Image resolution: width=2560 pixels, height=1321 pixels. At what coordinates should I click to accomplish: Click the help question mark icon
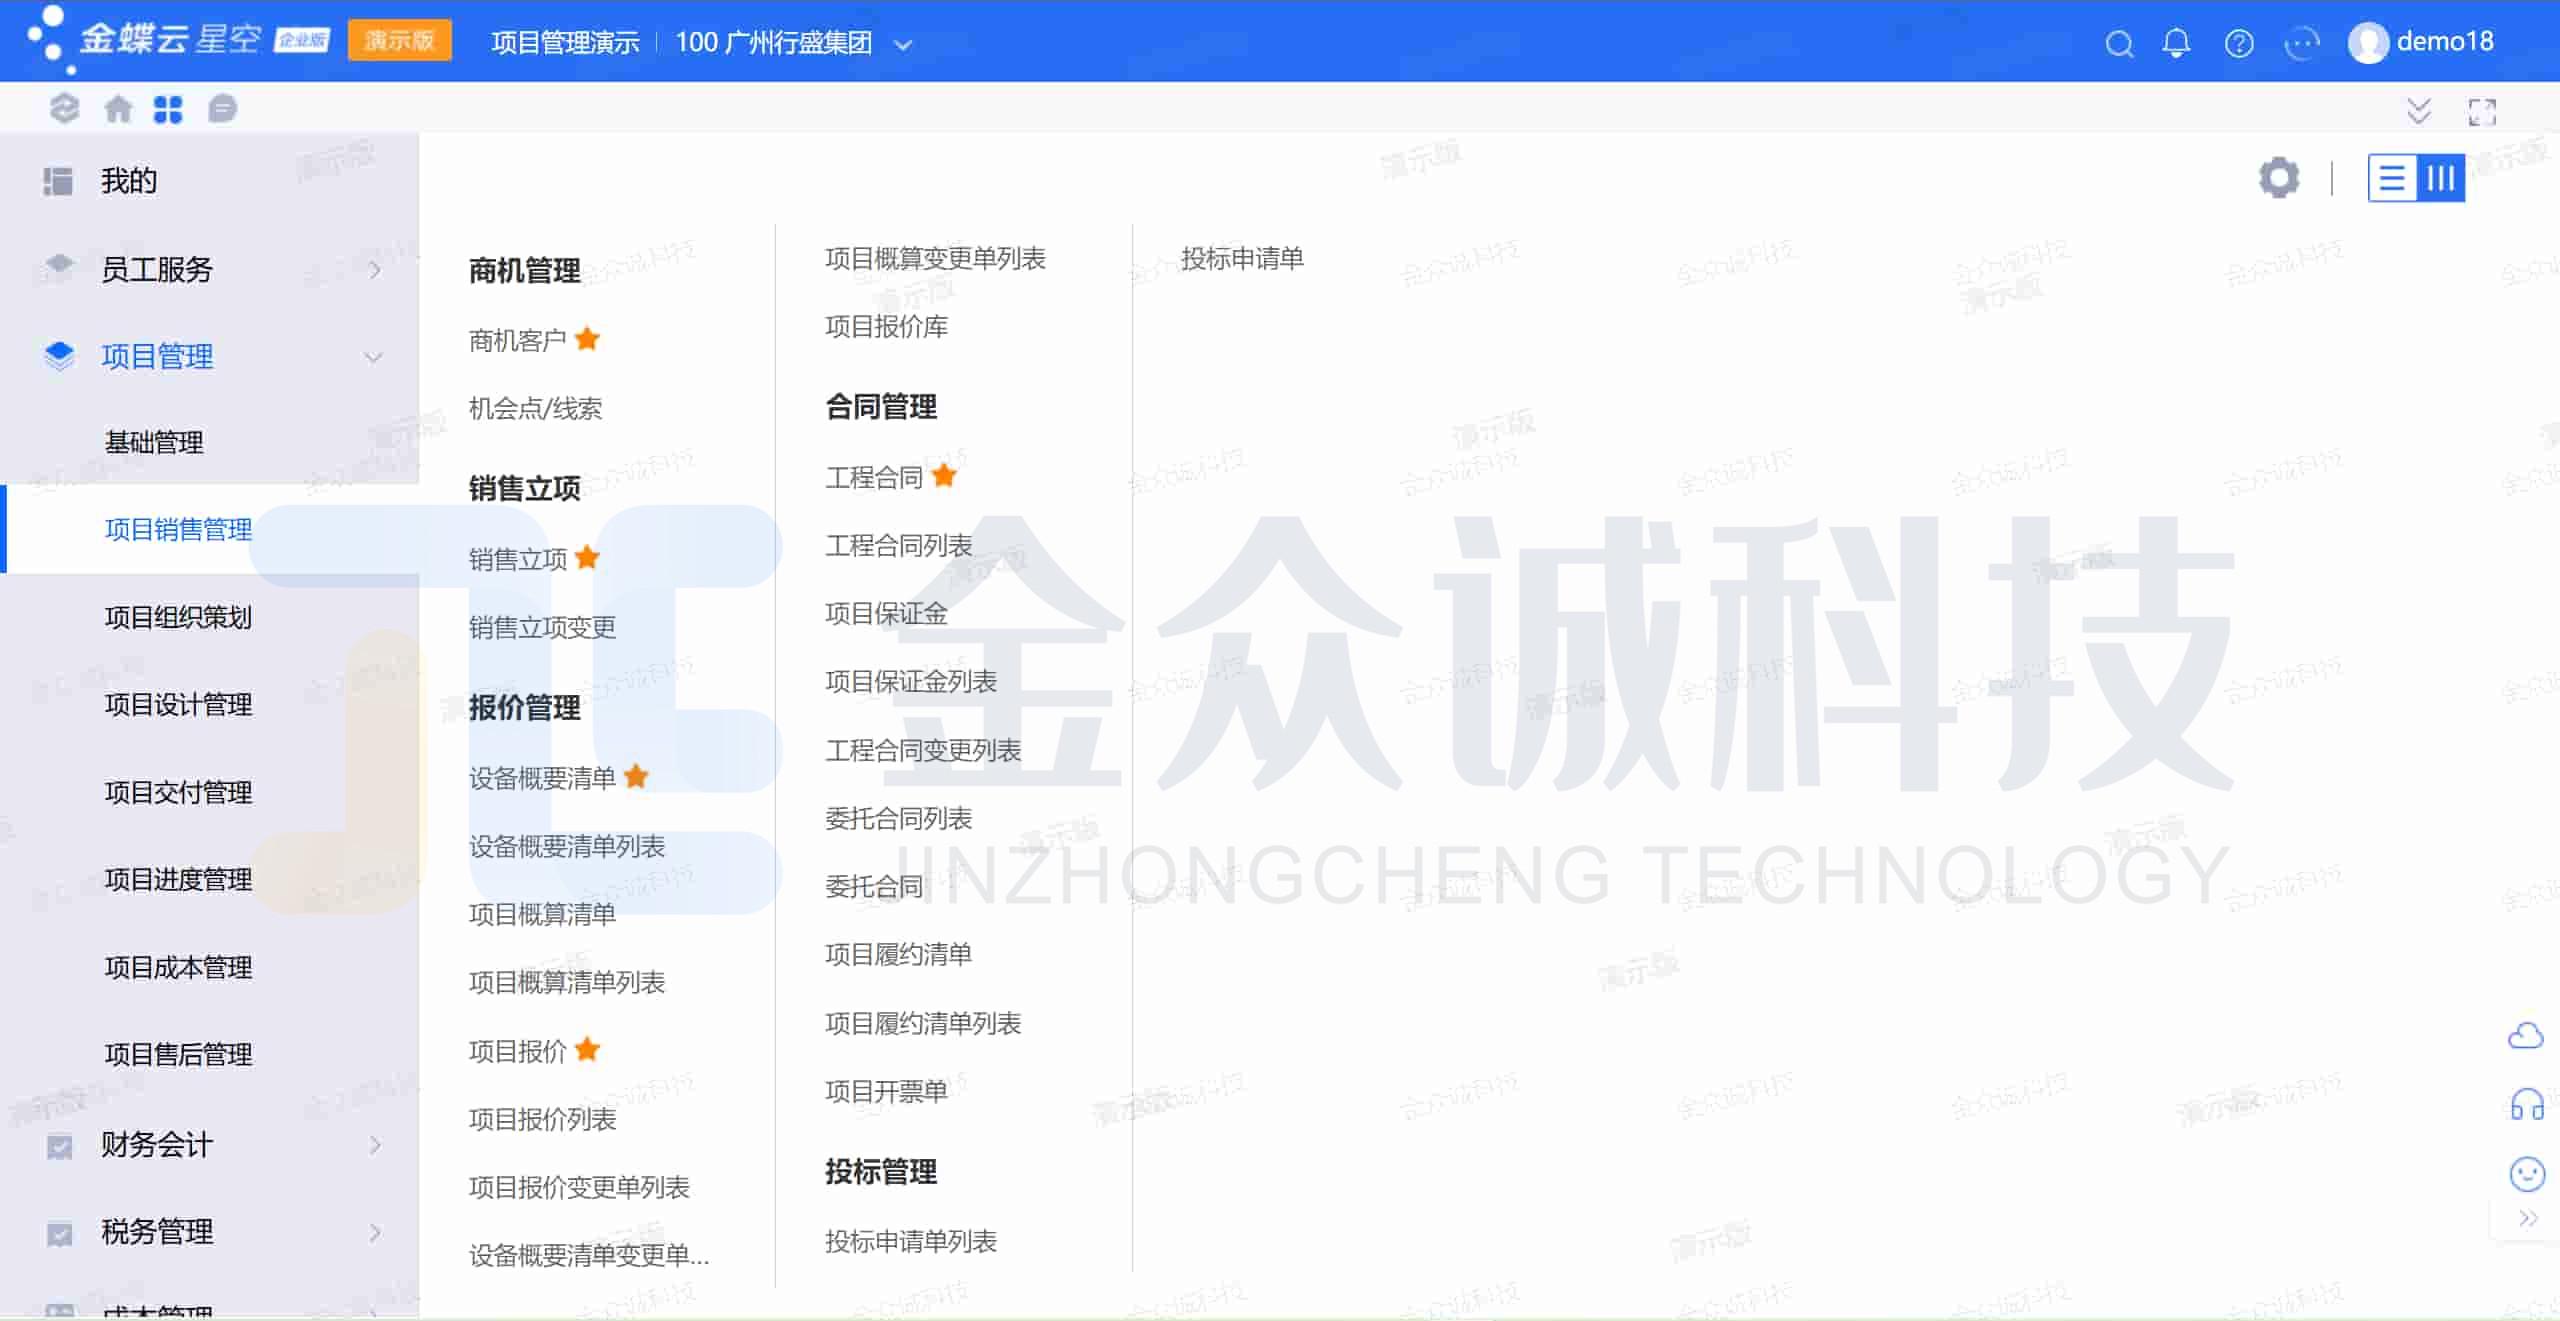(2240, 43)
